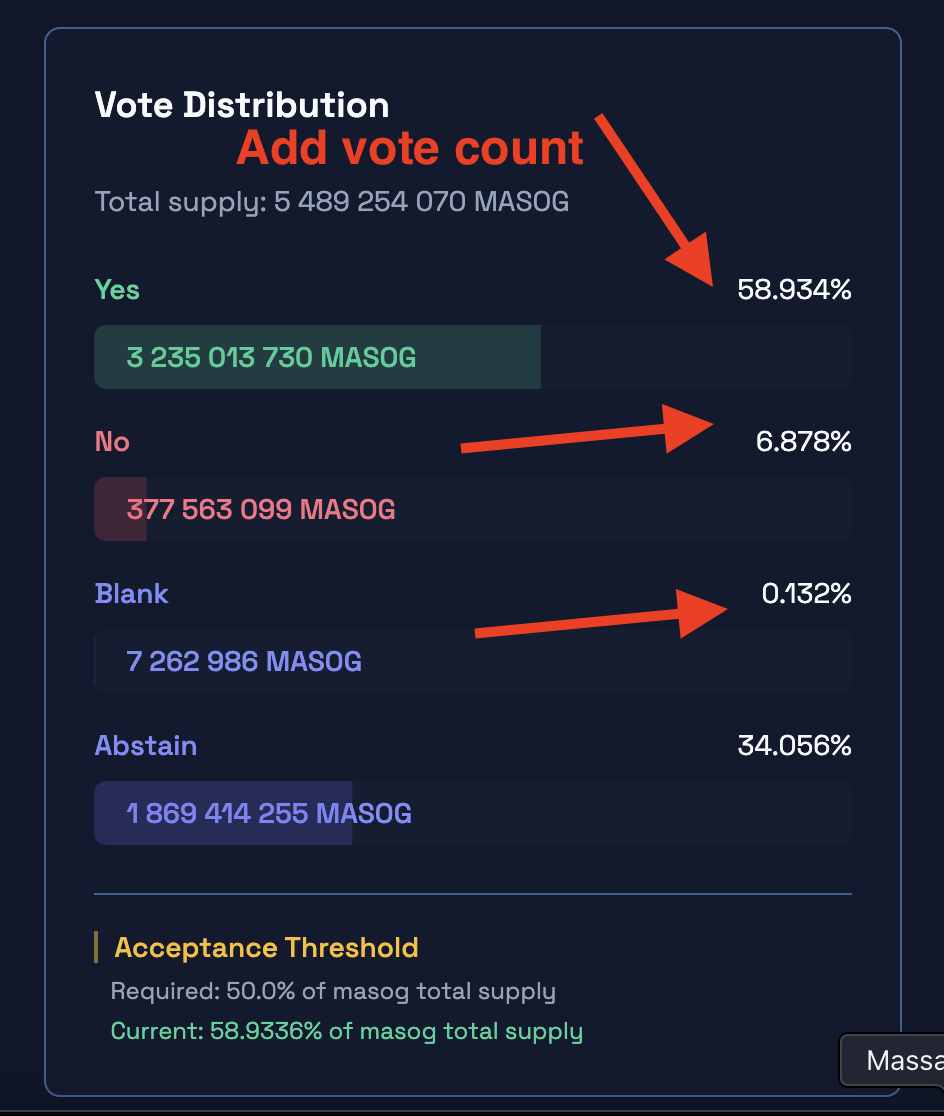Select the Abstain option label
This screenshot has width=944, height=1116.
click(146, 746)
